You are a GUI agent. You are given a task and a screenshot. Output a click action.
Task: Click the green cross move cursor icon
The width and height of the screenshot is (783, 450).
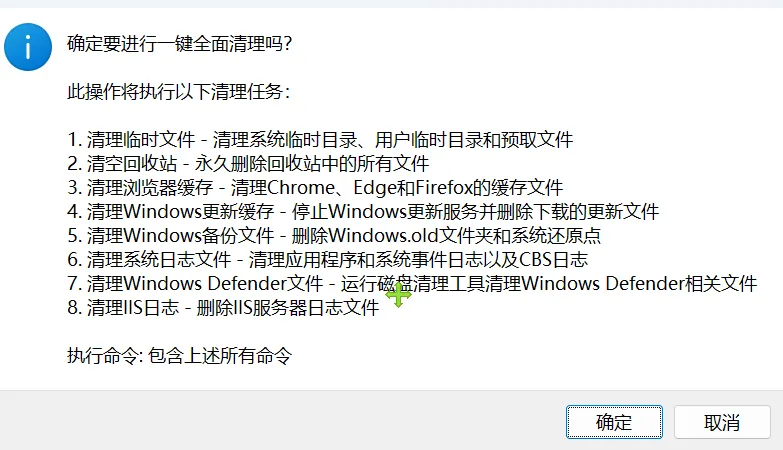(x=398, y=295)
